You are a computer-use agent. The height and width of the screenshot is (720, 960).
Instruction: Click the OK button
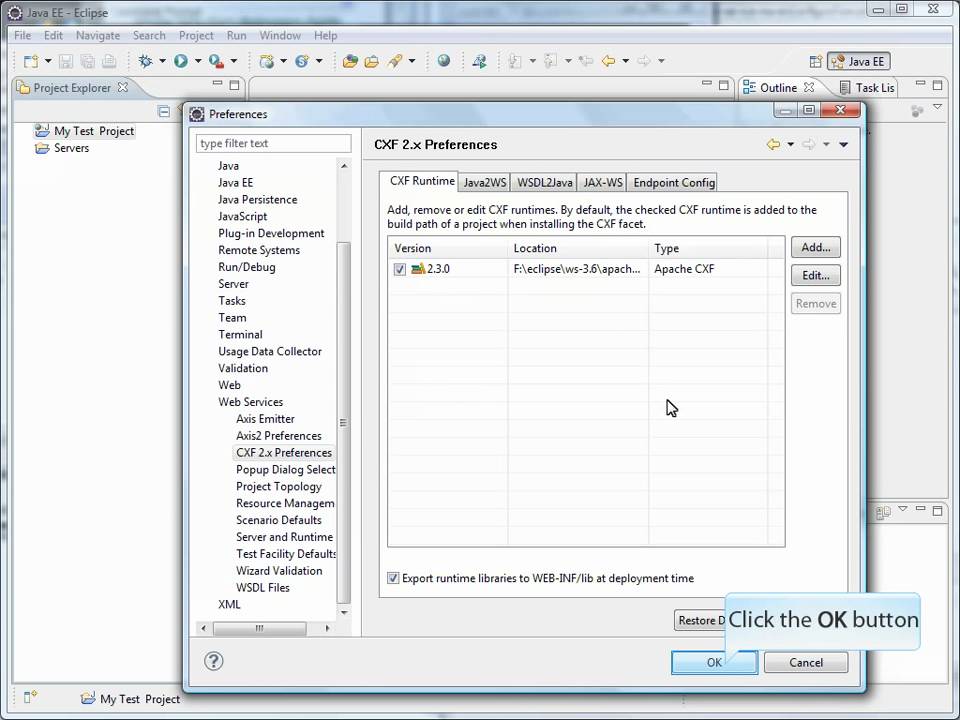[x=714, y=662]
